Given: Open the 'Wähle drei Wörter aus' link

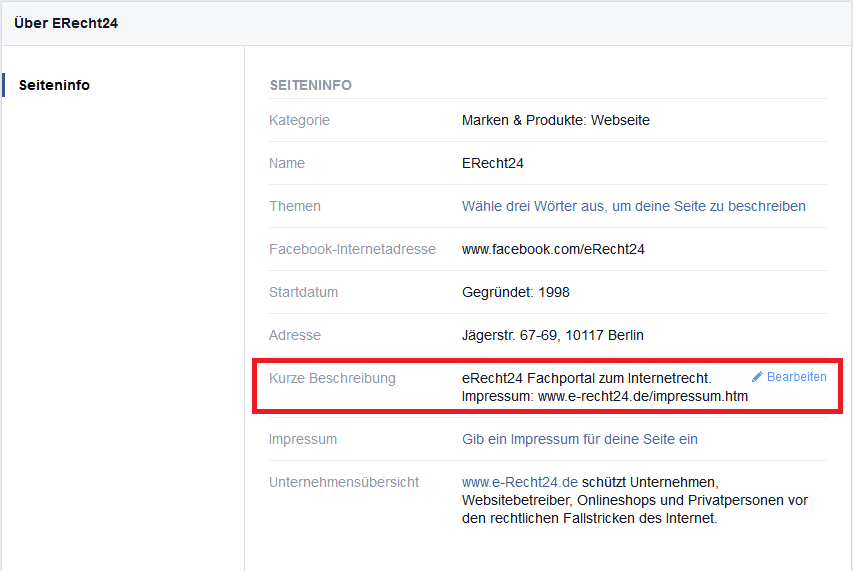Looking at the screenshot, I should pos(633,206).
